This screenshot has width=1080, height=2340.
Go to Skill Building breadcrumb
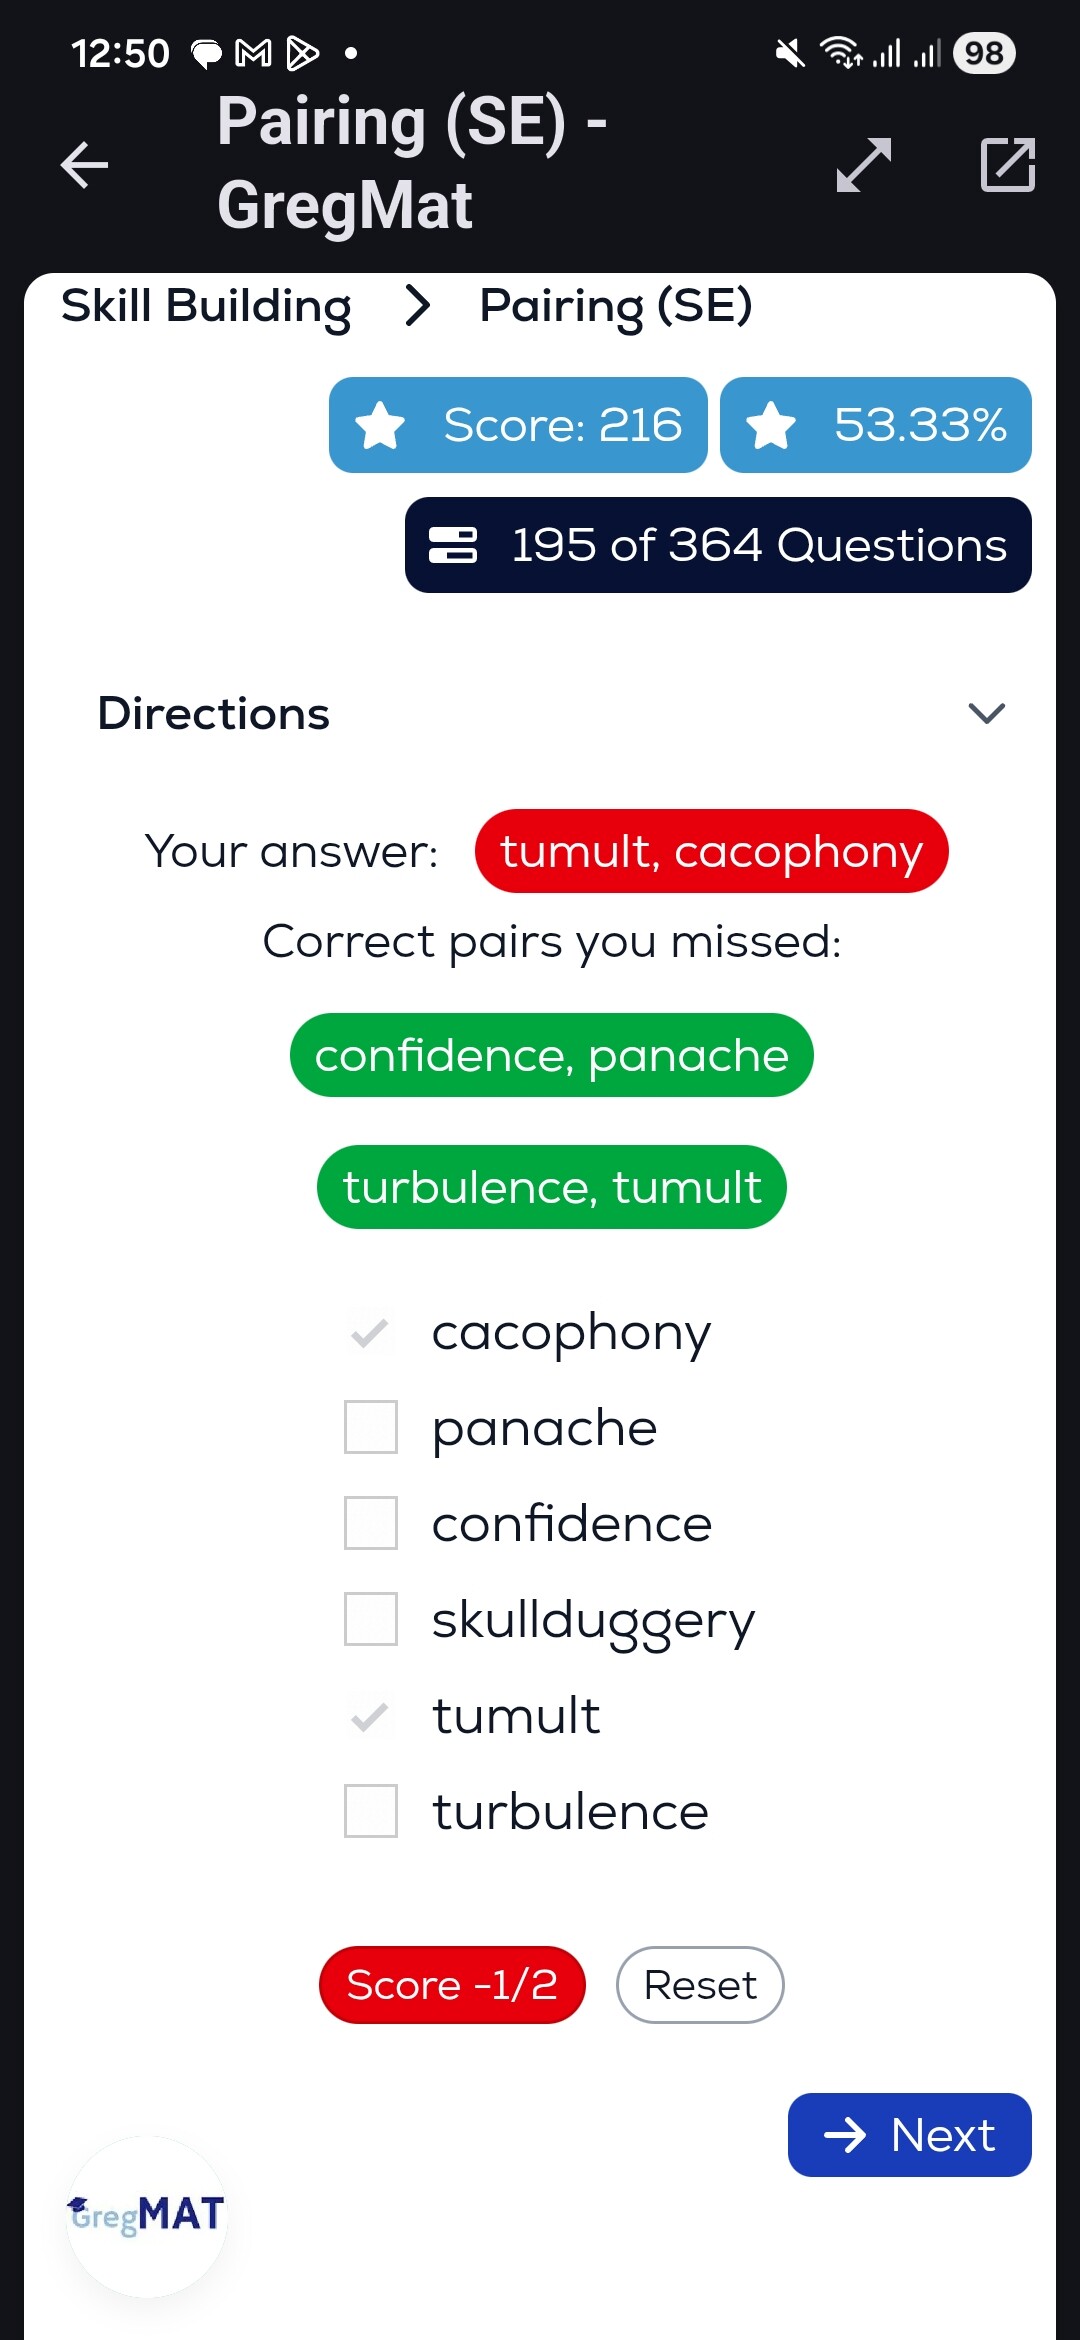206,306
